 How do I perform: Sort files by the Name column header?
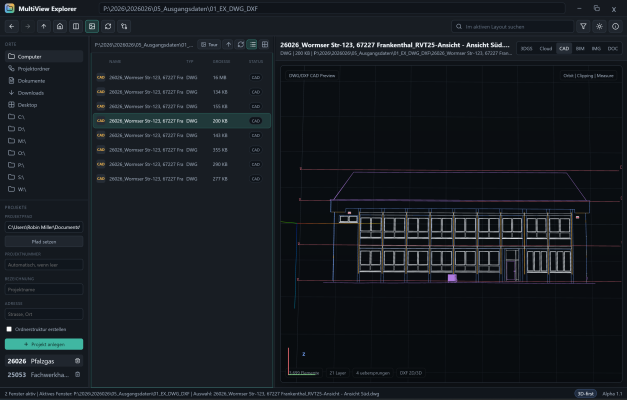(115, 62)
